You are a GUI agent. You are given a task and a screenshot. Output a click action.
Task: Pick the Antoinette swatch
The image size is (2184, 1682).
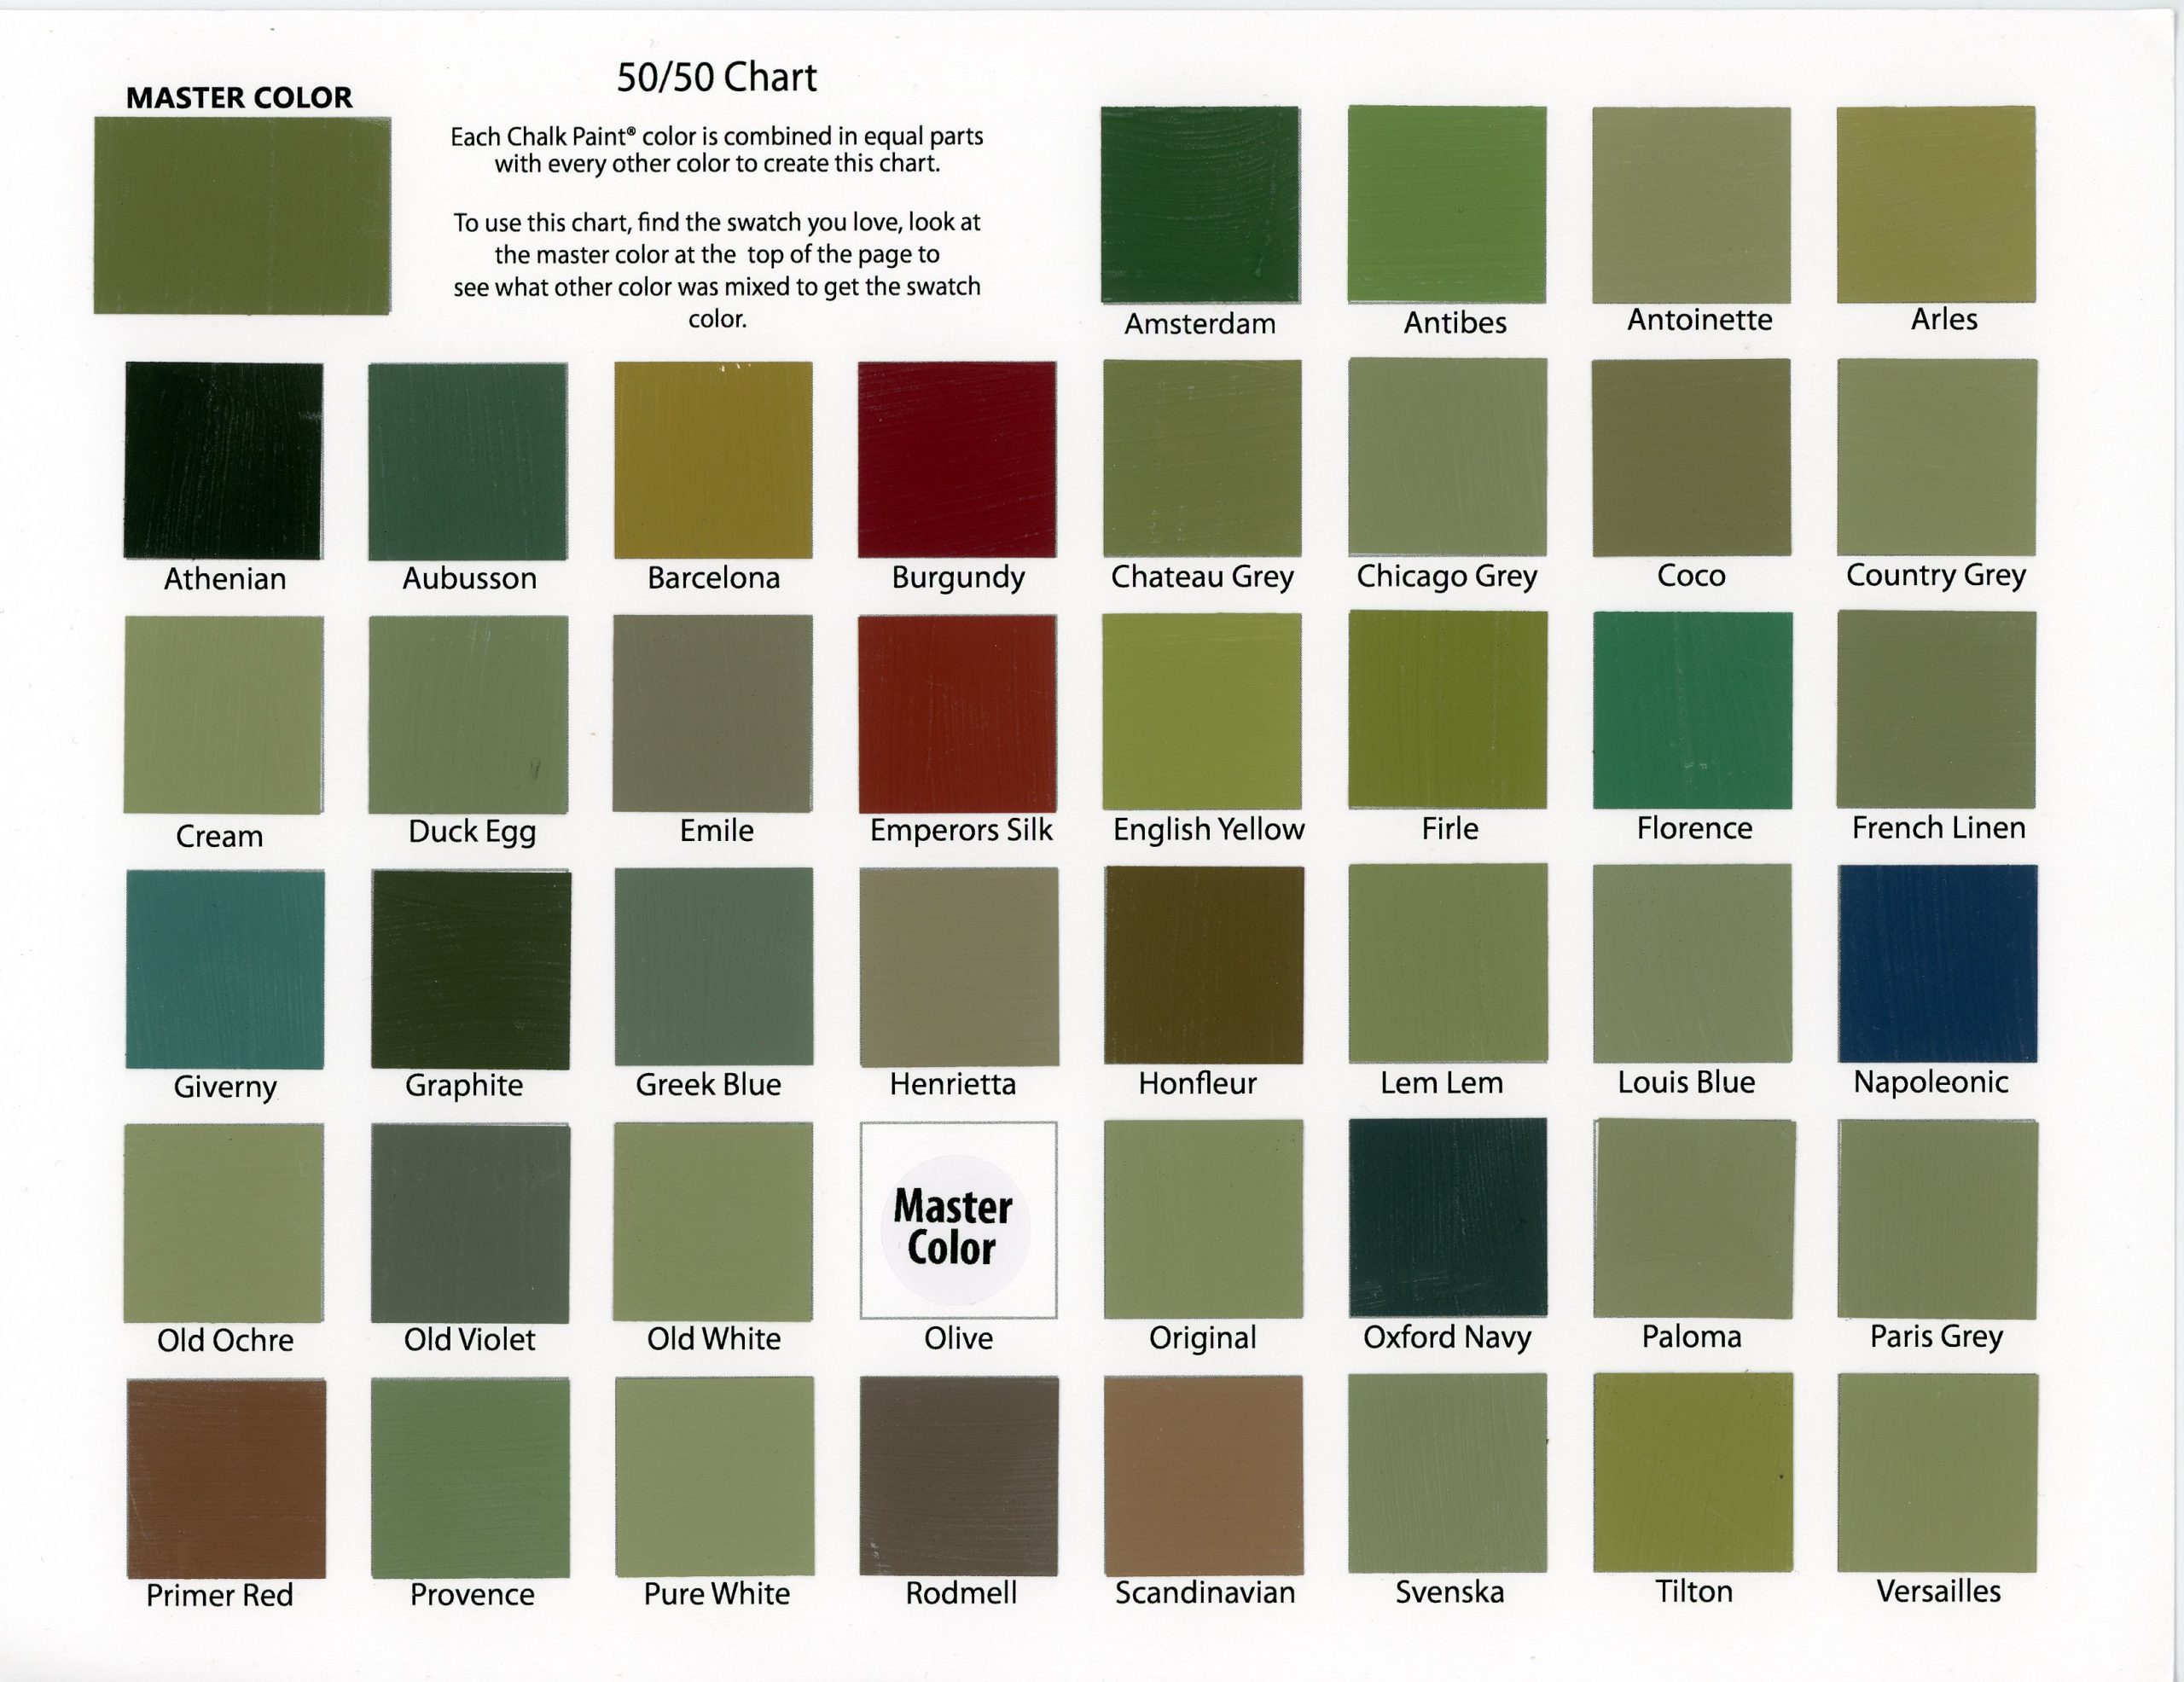(1692, 205)
